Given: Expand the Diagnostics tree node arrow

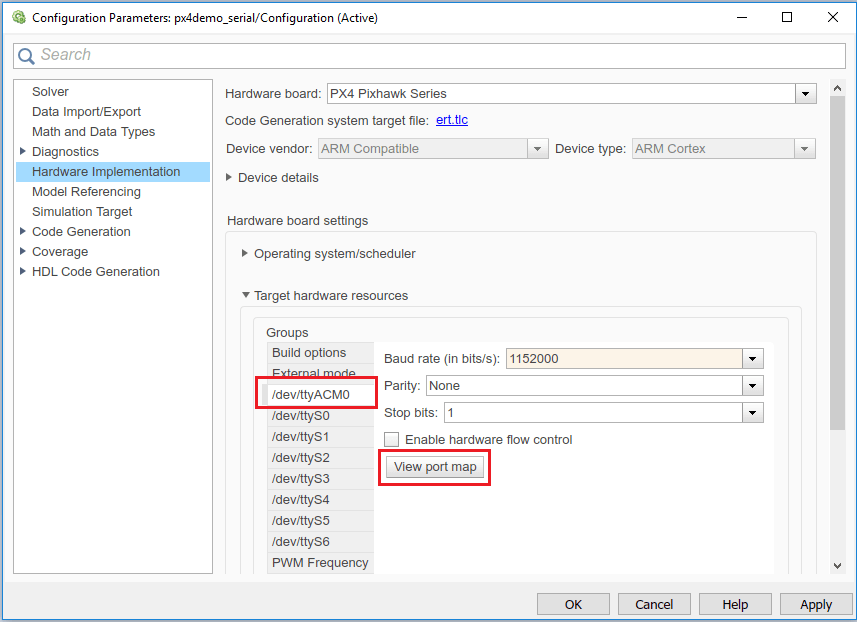Looking at the screenshot, I should click(x=22, y=151).
